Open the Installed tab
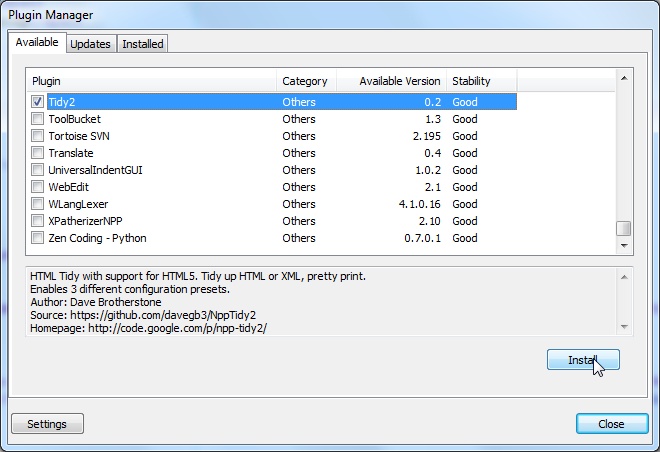The width and height of the screenshot is (660, 452). (142, 44)
